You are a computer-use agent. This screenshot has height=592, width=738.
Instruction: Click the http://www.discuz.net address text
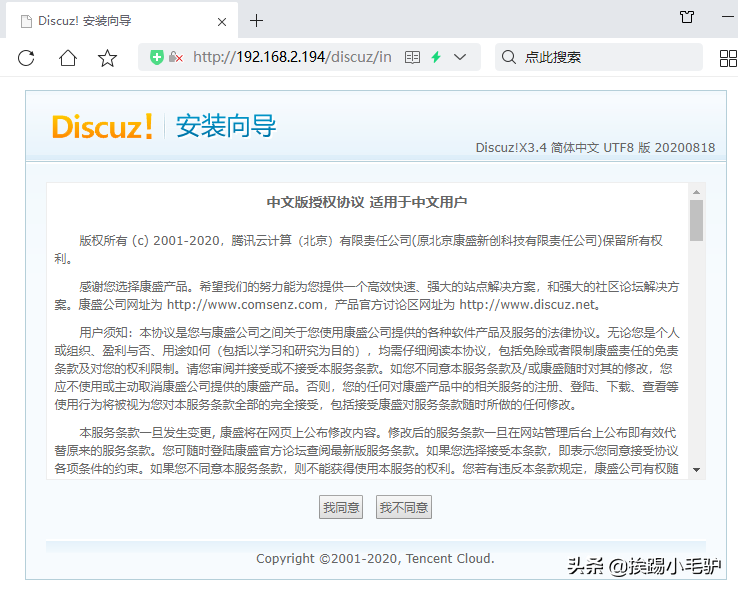point(527,305)
